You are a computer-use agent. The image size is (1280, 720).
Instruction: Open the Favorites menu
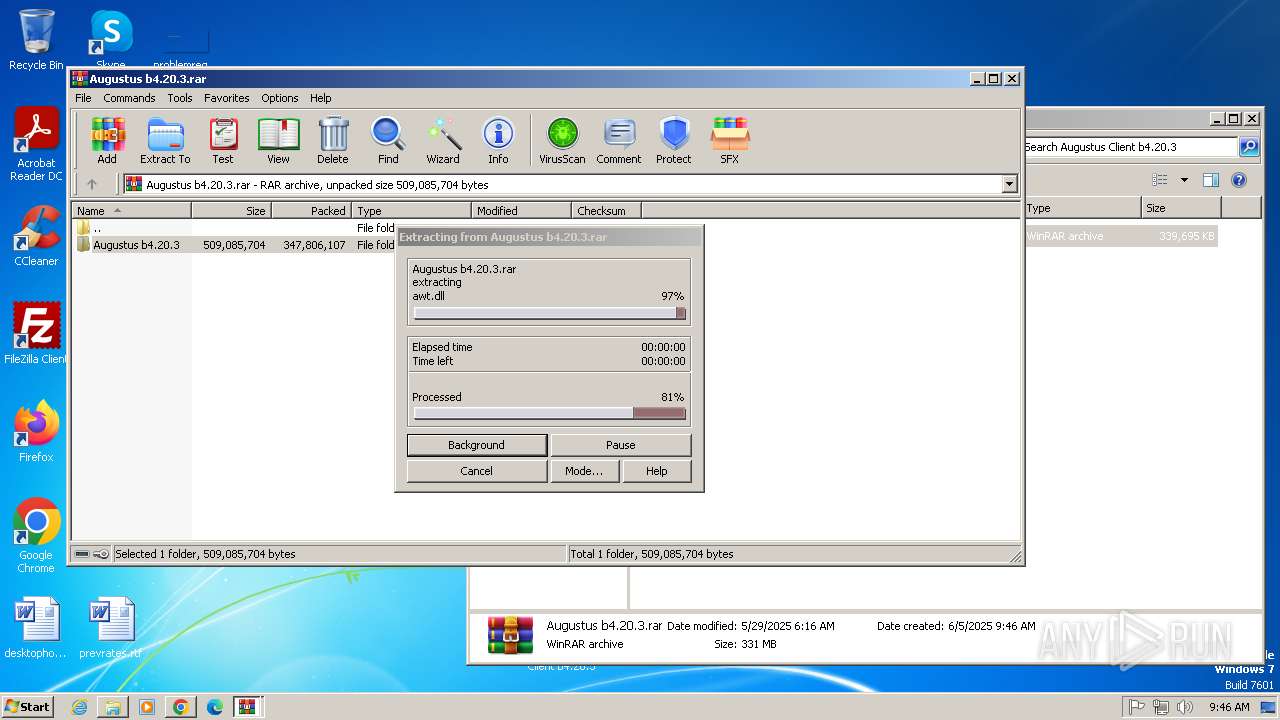point(227,98)
